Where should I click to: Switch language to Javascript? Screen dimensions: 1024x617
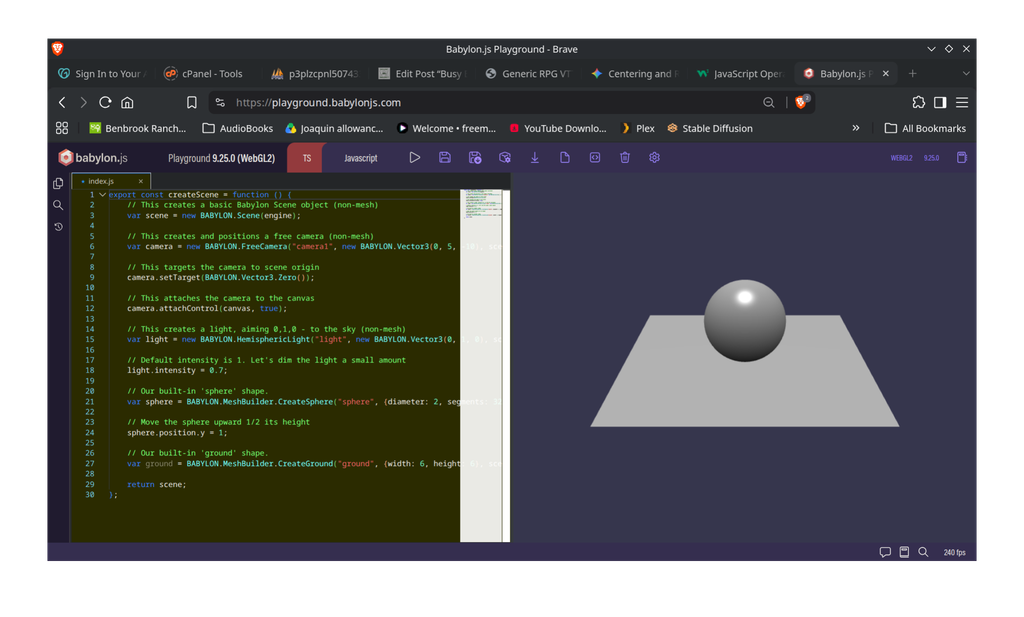click(x=360, y=158)
